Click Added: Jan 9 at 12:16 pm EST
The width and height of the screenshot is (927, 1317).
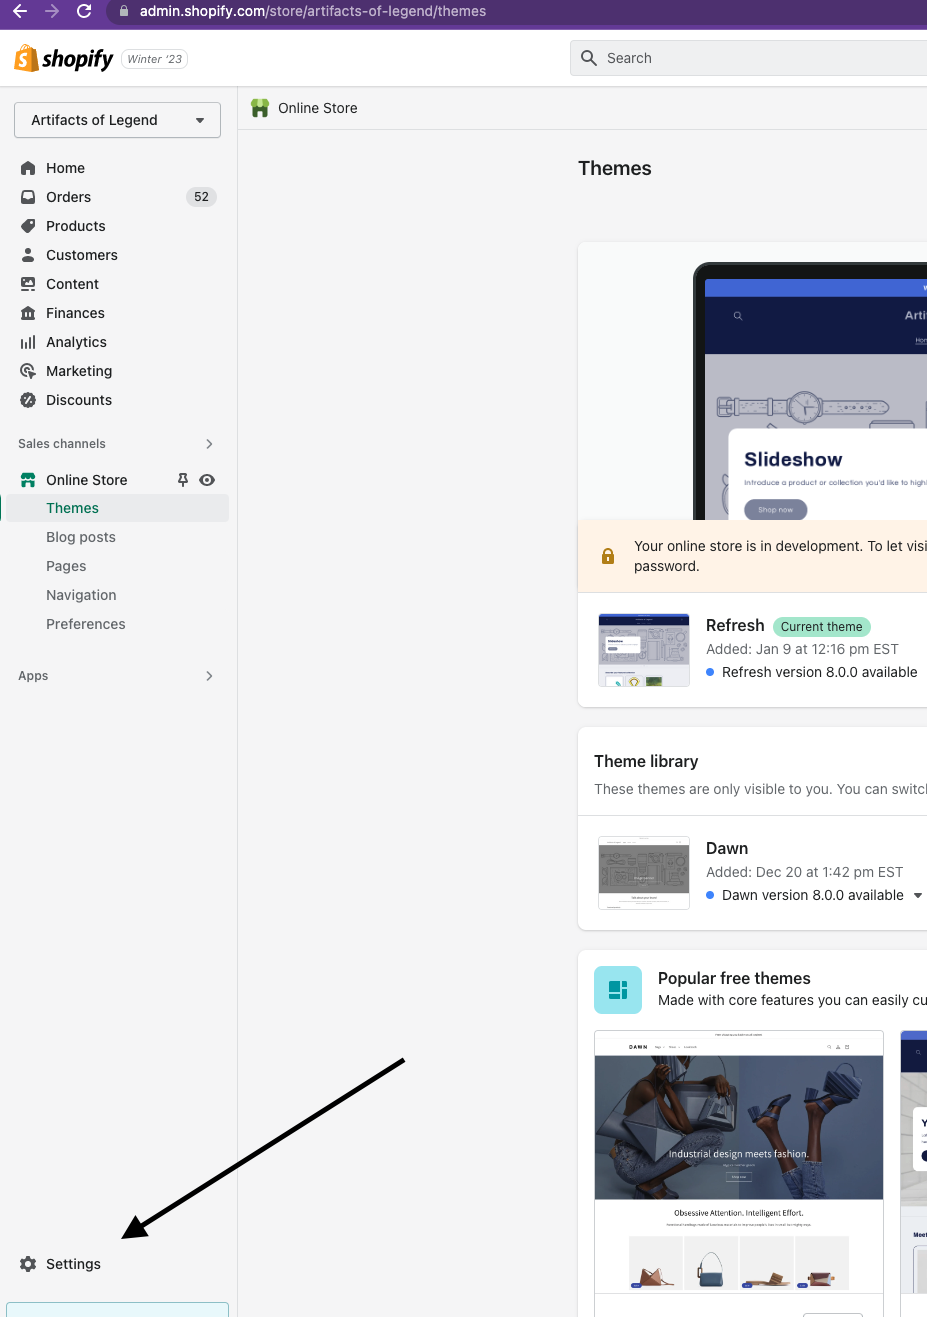tap(802, 649)
